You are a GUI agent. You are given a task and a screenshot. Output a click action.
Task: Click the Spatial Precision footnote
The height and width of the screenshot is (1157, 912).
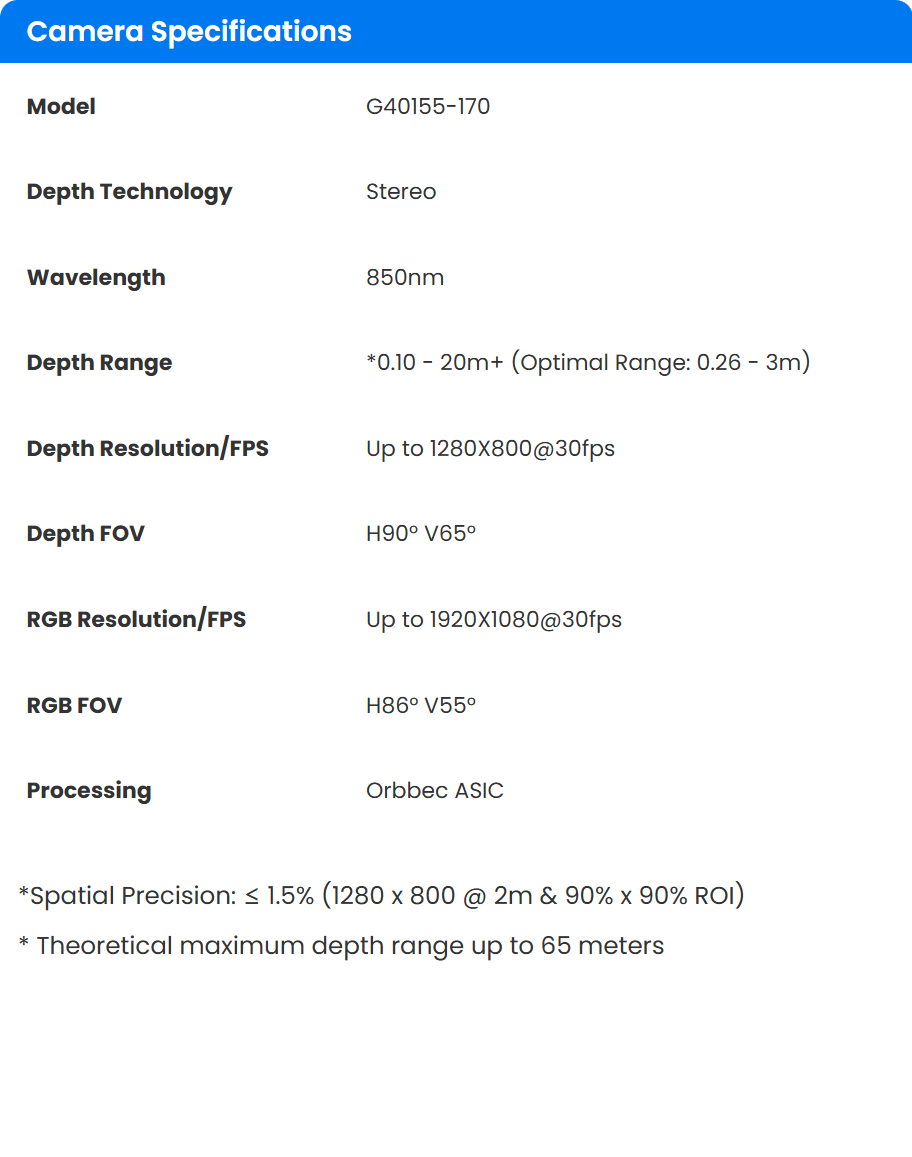(381, 896)
